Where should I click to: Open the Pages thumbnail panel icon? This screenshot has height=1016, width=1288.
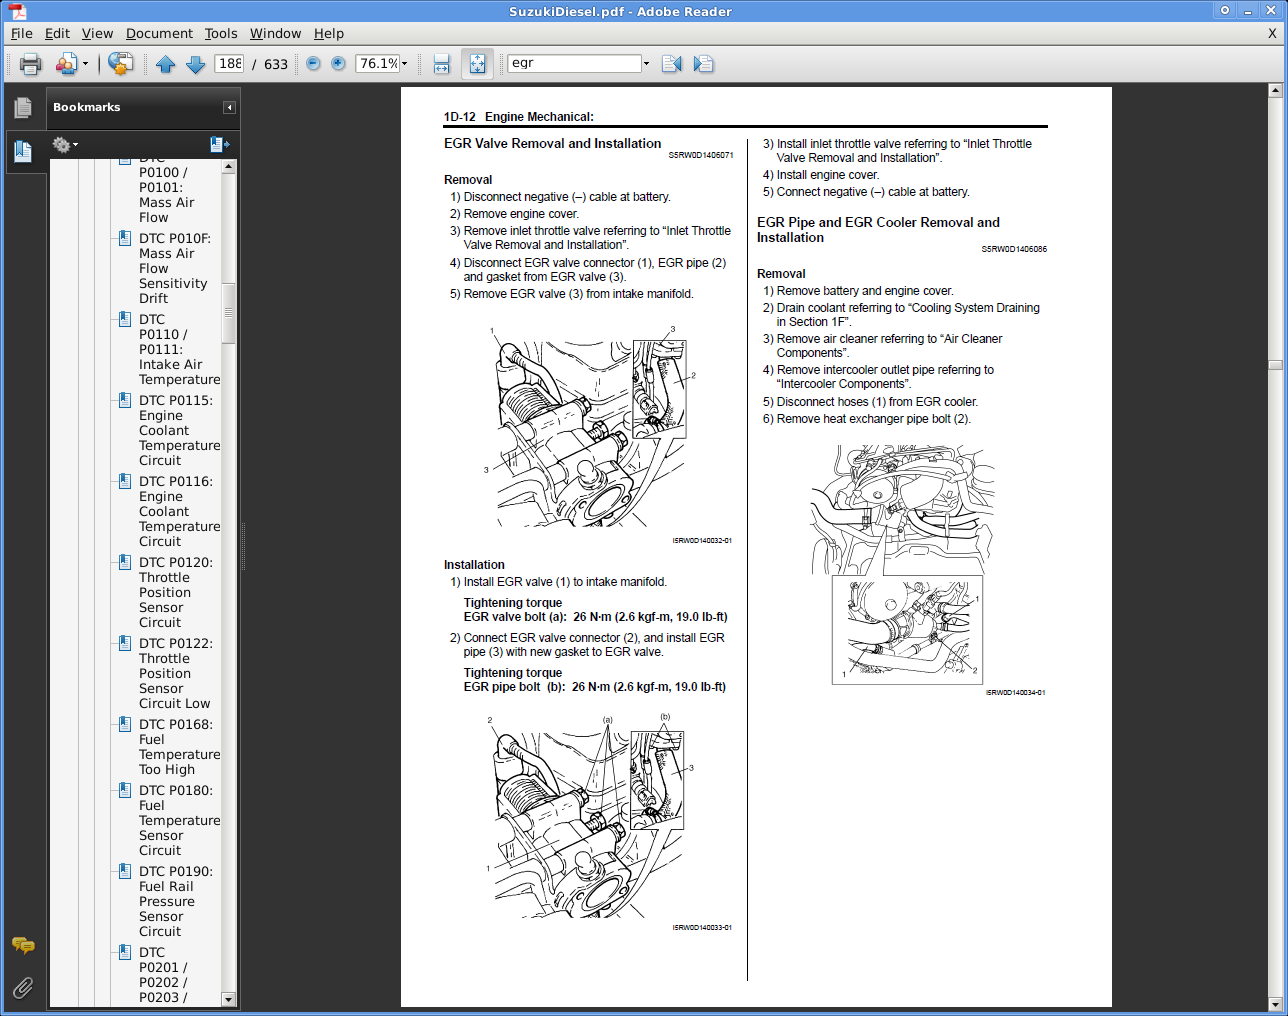tap(22, 108)
